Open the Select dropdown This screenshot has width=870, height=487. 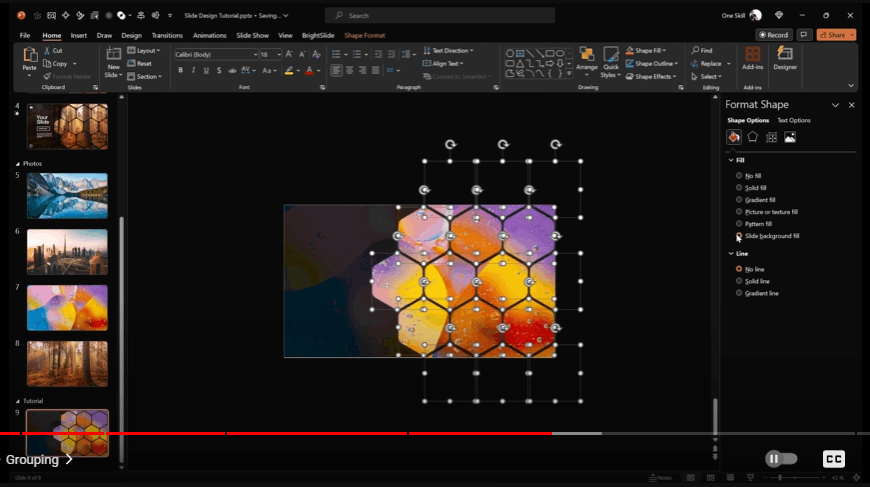[706, 77]
